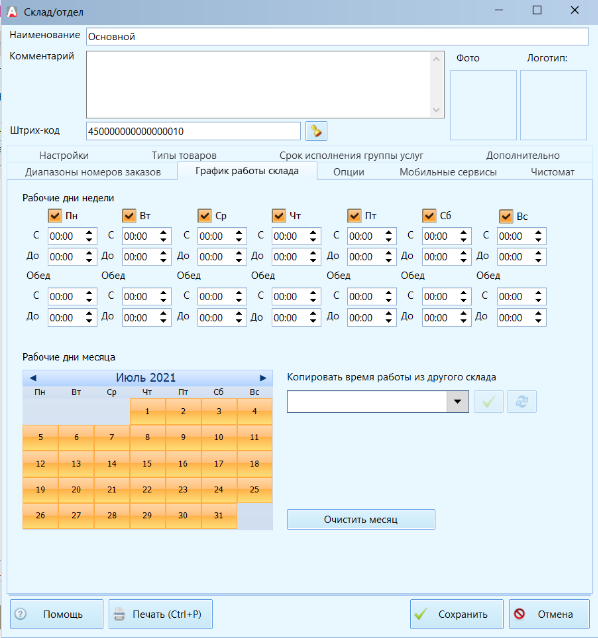Click the Отмена cancel button
Image resolution: width=598 pixels, height=638 pixels.
(549, 614)
